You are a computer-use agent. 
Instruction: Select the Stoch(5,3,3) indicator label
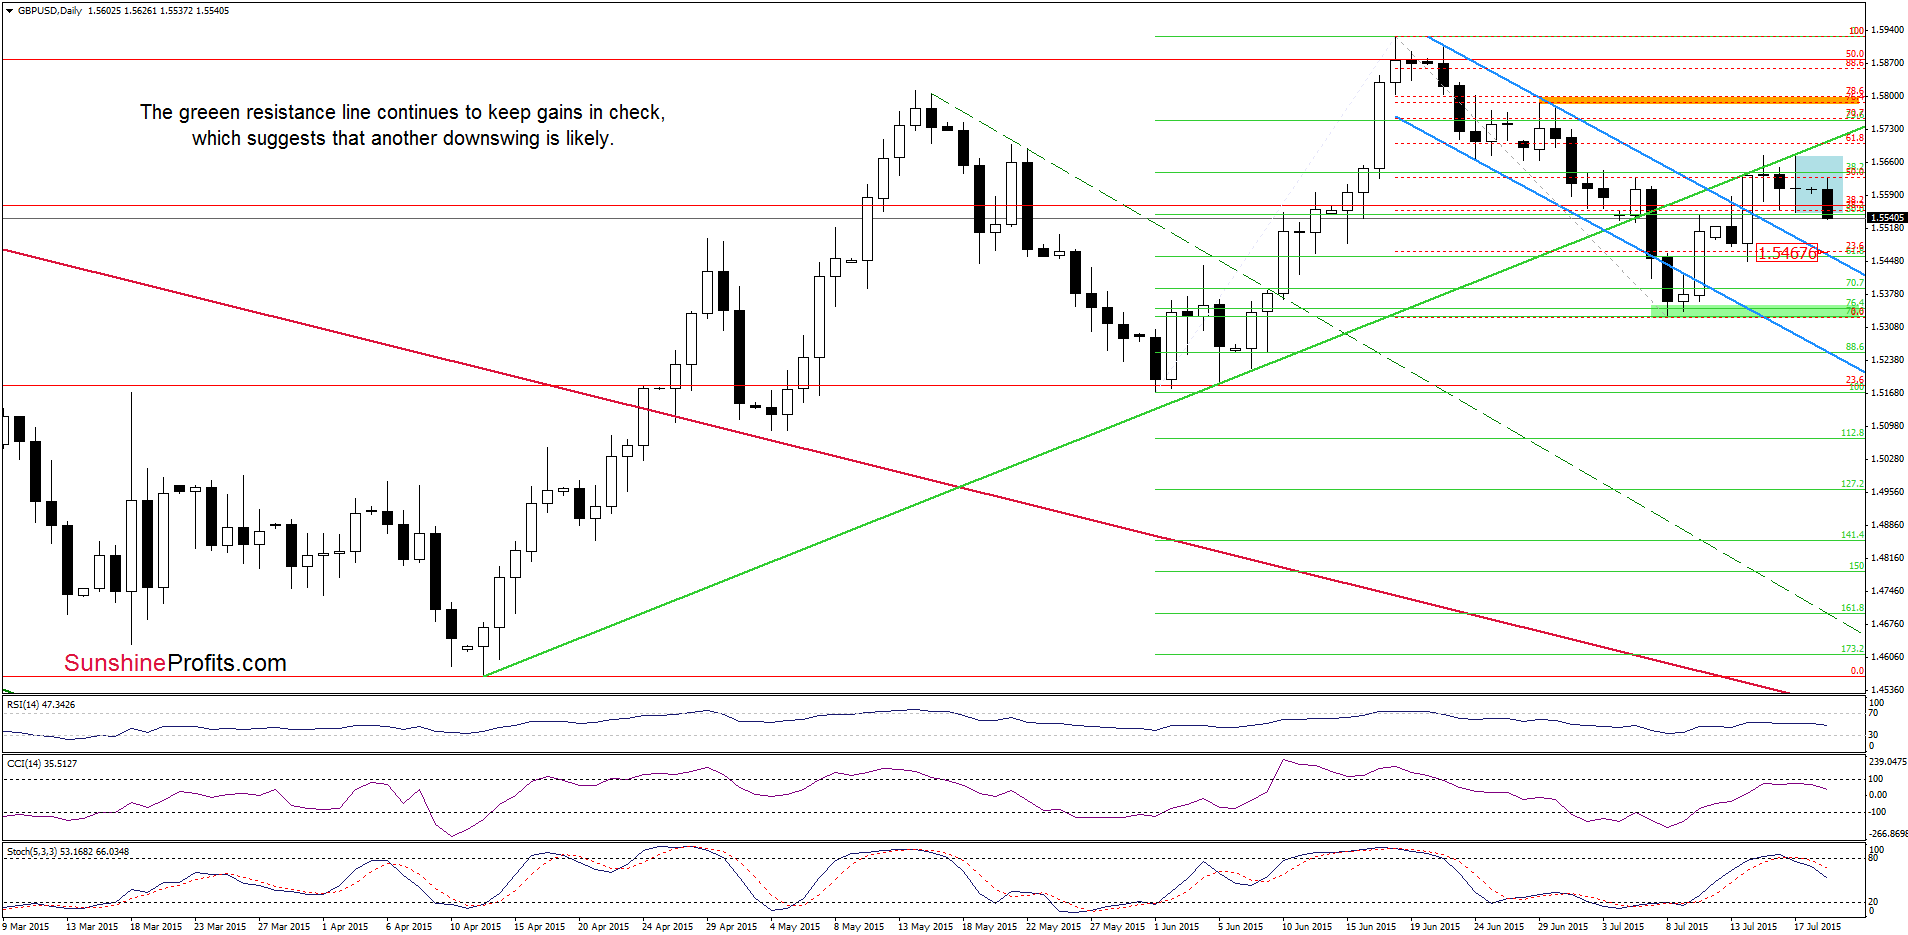[68, 852]
